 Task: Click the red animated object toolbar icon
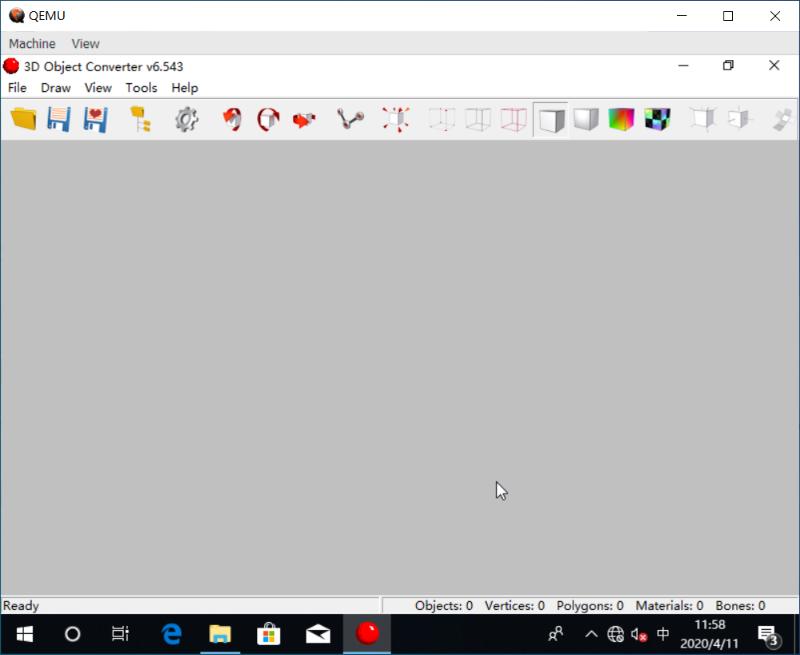[304, 119]
